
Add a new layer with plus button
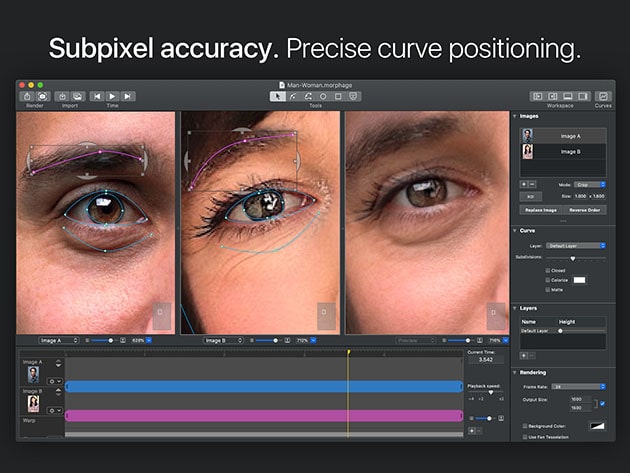pyautogui.click(x=524, y=356)
